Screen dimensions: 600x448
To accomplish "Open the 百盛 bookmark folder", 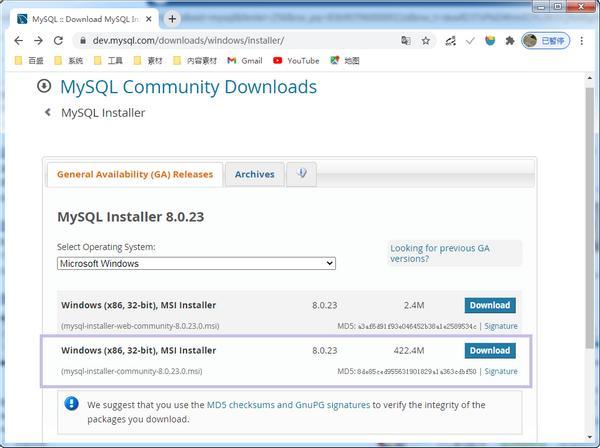I will 29,60.
